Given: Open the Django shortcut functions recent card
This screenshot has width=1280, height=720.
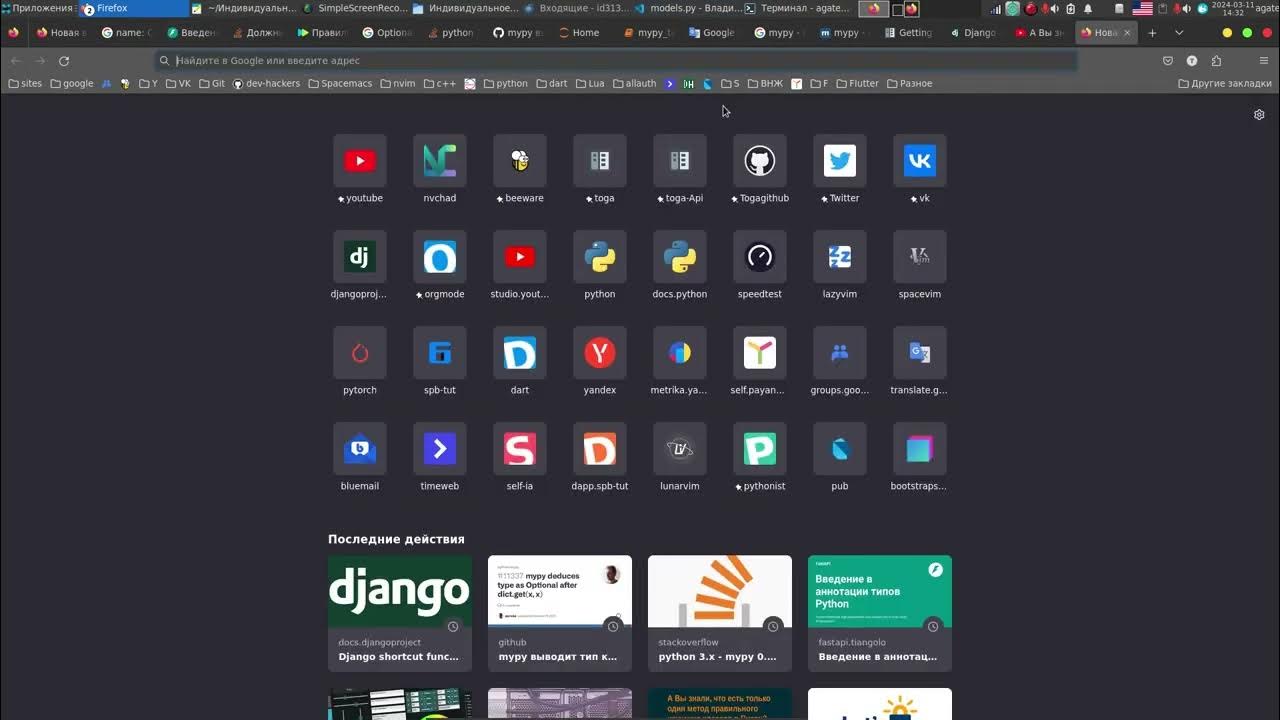Looking at the screenshot, I should (x=400, y=613).
